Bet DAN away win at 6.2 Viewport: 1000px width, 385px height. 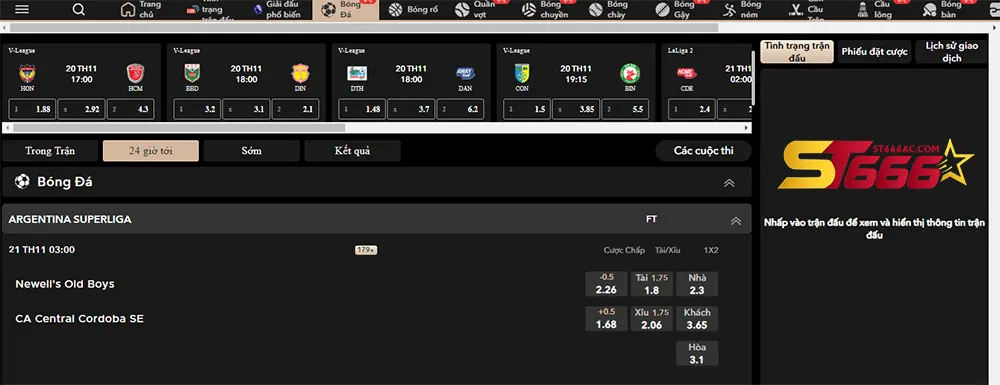pos(460,109)
